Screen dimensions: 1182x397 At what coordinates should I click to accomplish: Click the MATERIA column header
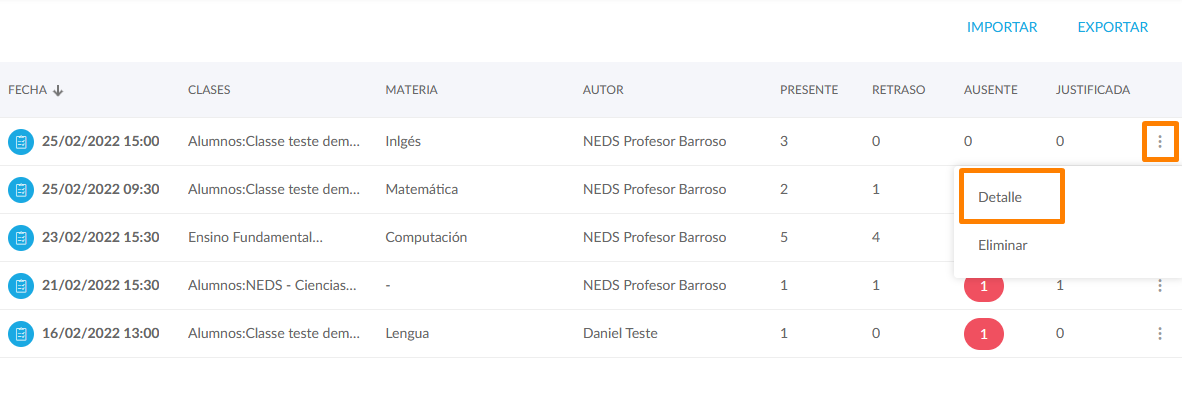[412, 90]
